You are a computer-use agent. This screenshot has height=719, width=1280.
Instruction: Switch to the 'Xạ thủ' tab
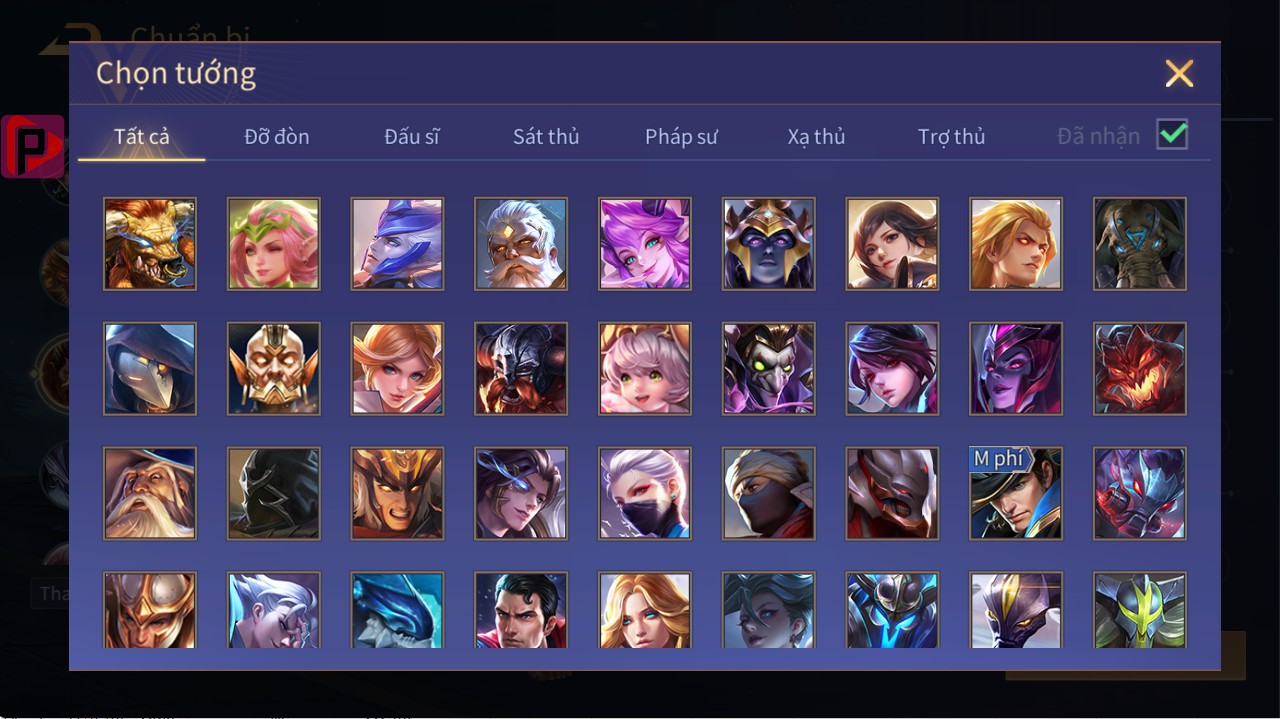[x=816, y=136]
